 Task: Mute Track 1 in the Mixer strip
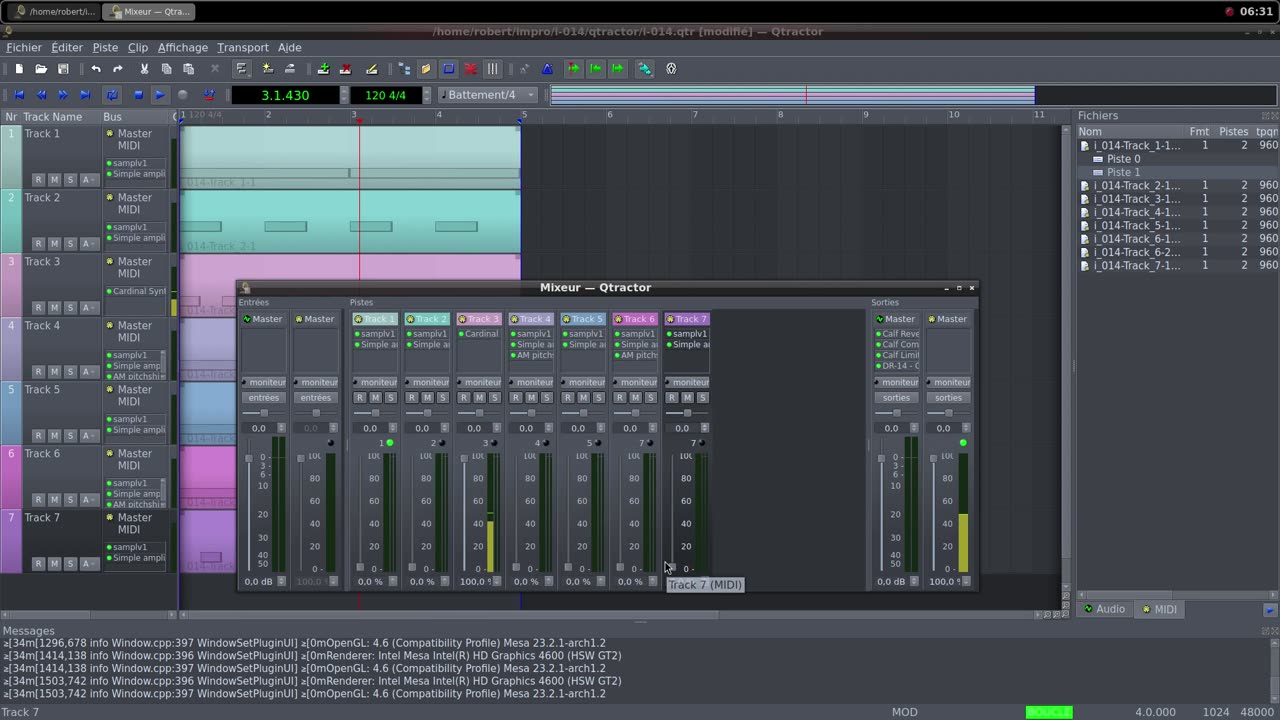click(375, 398)
